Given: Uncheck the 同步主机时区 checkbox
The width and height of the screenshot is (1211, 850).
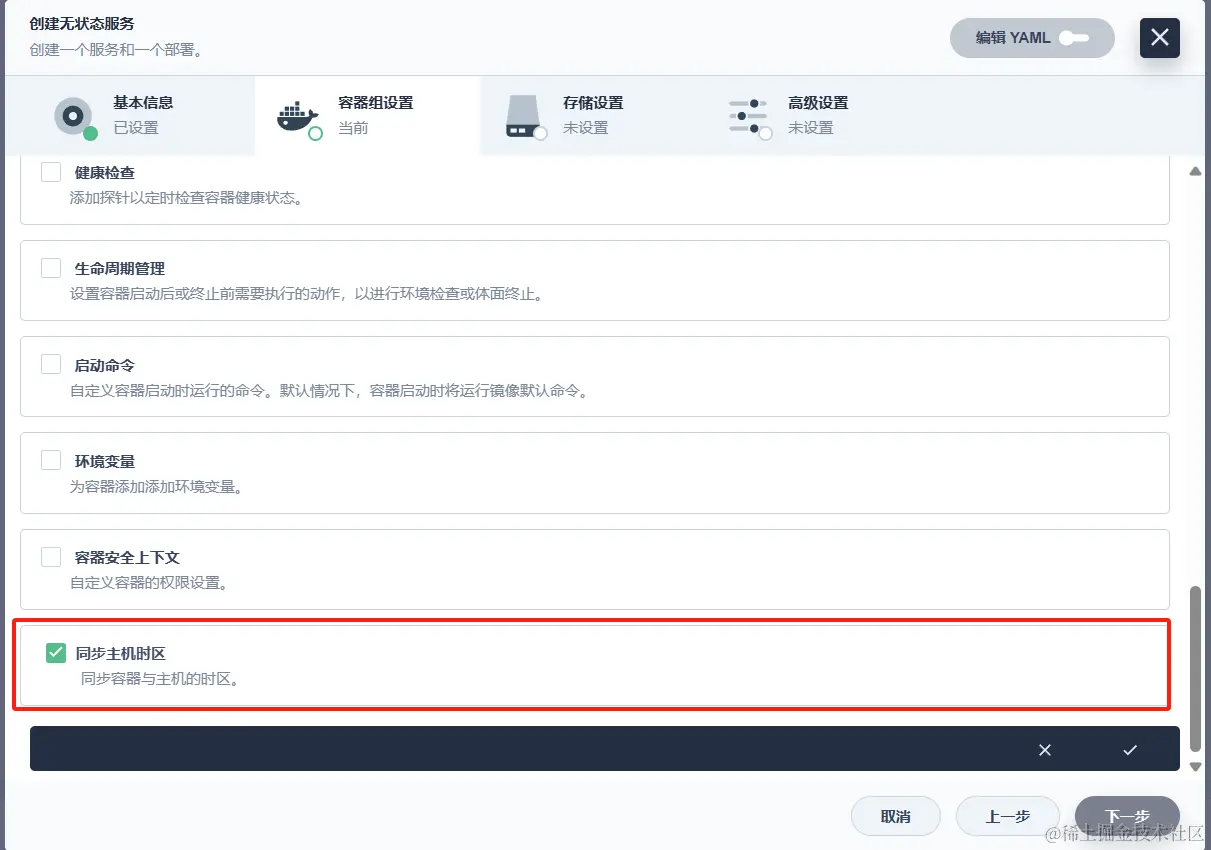Looking at the screenshot, I should (x=56, y=653).
